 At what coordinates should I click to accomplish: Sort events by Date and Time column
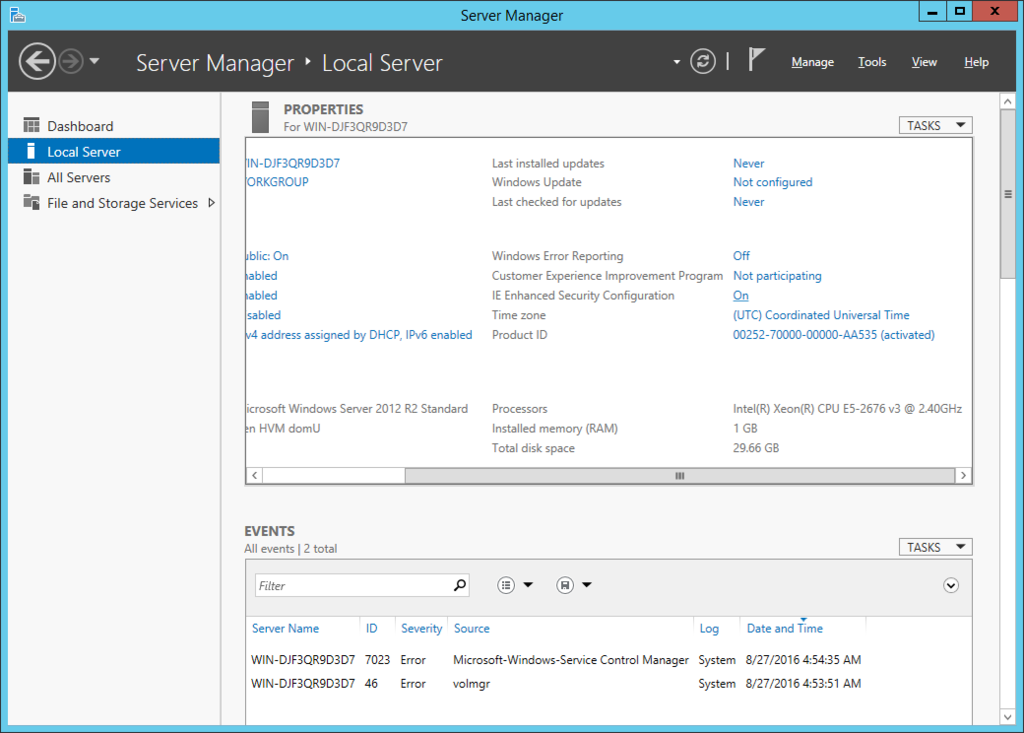click(784, 628)
